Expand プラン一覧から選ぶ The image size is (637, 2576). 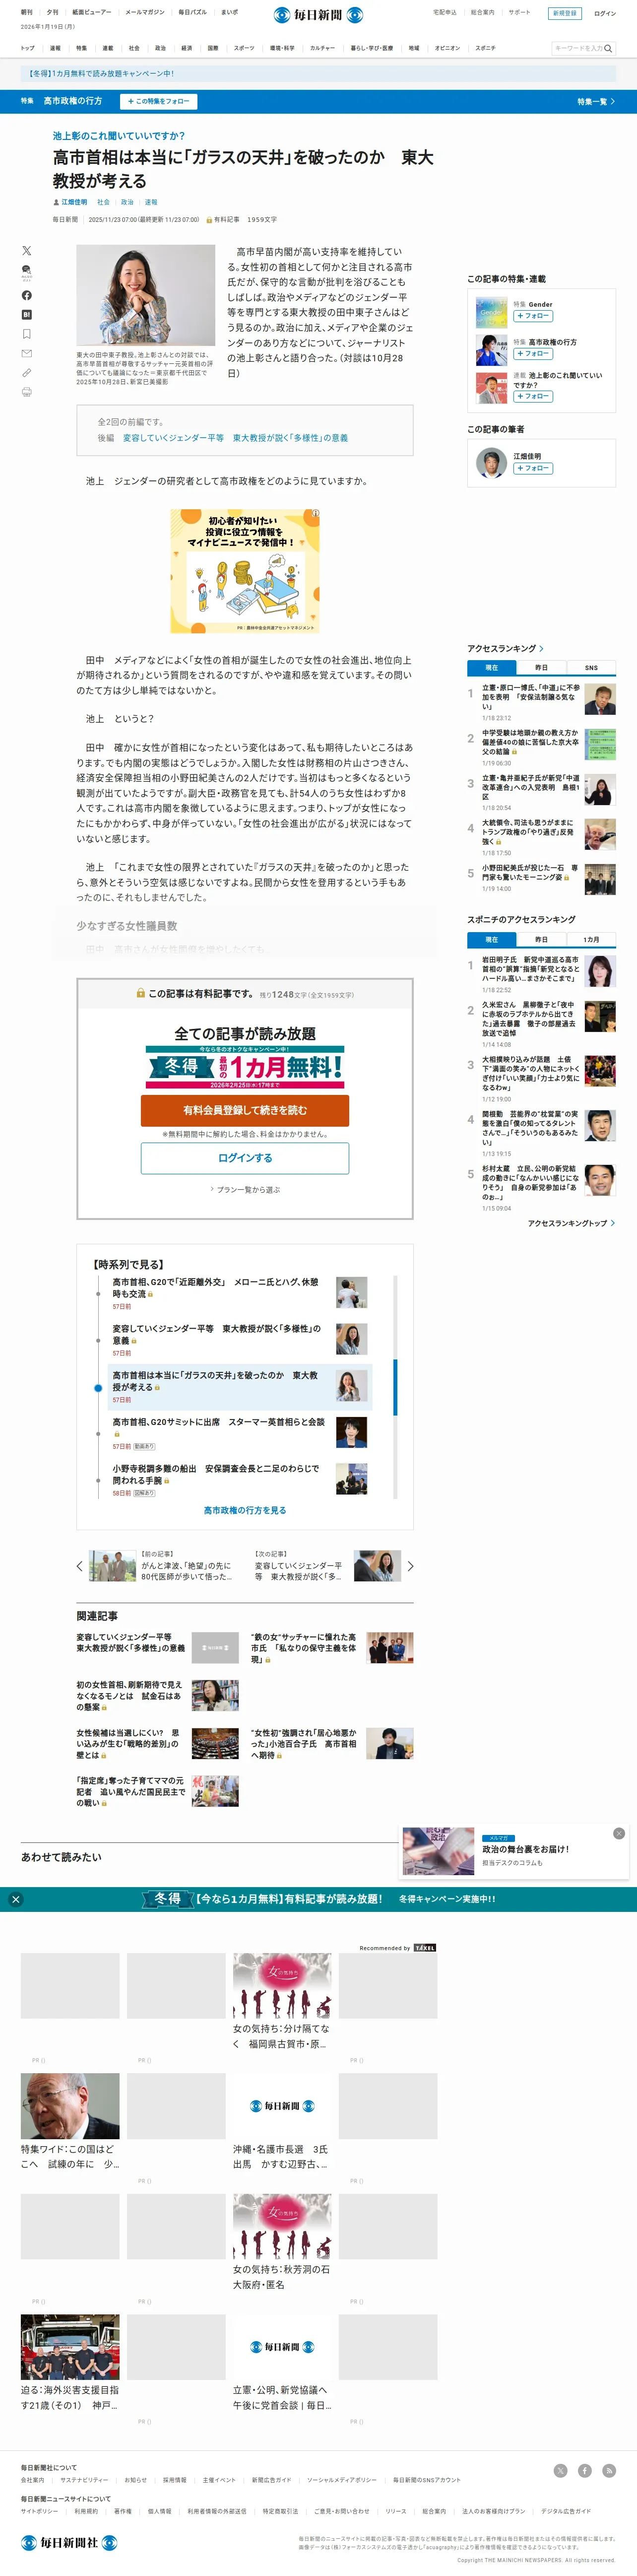click(x=245, y=1190)
